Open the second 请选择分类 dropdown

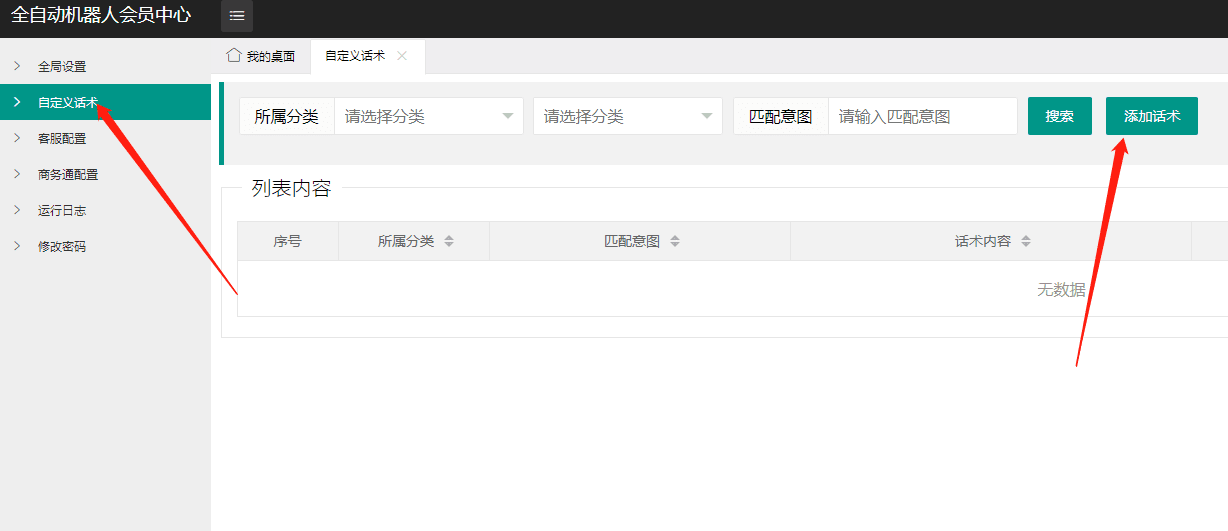click(627, 116)
